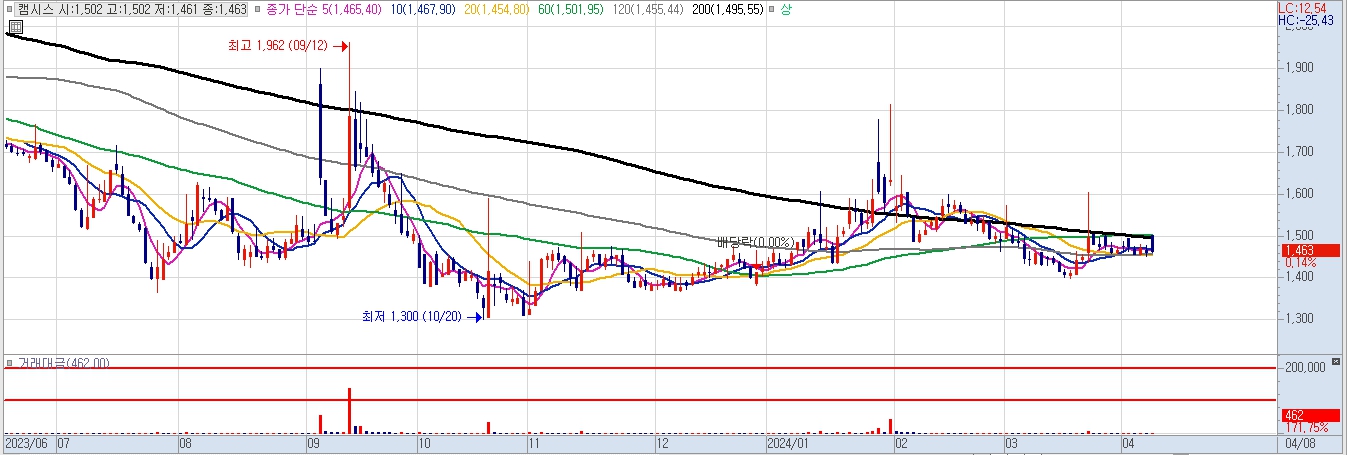Click the 거래대금(462.00) volume panel label
The width and height of the screenshot is (1347, 455).
tap(62, 362)
